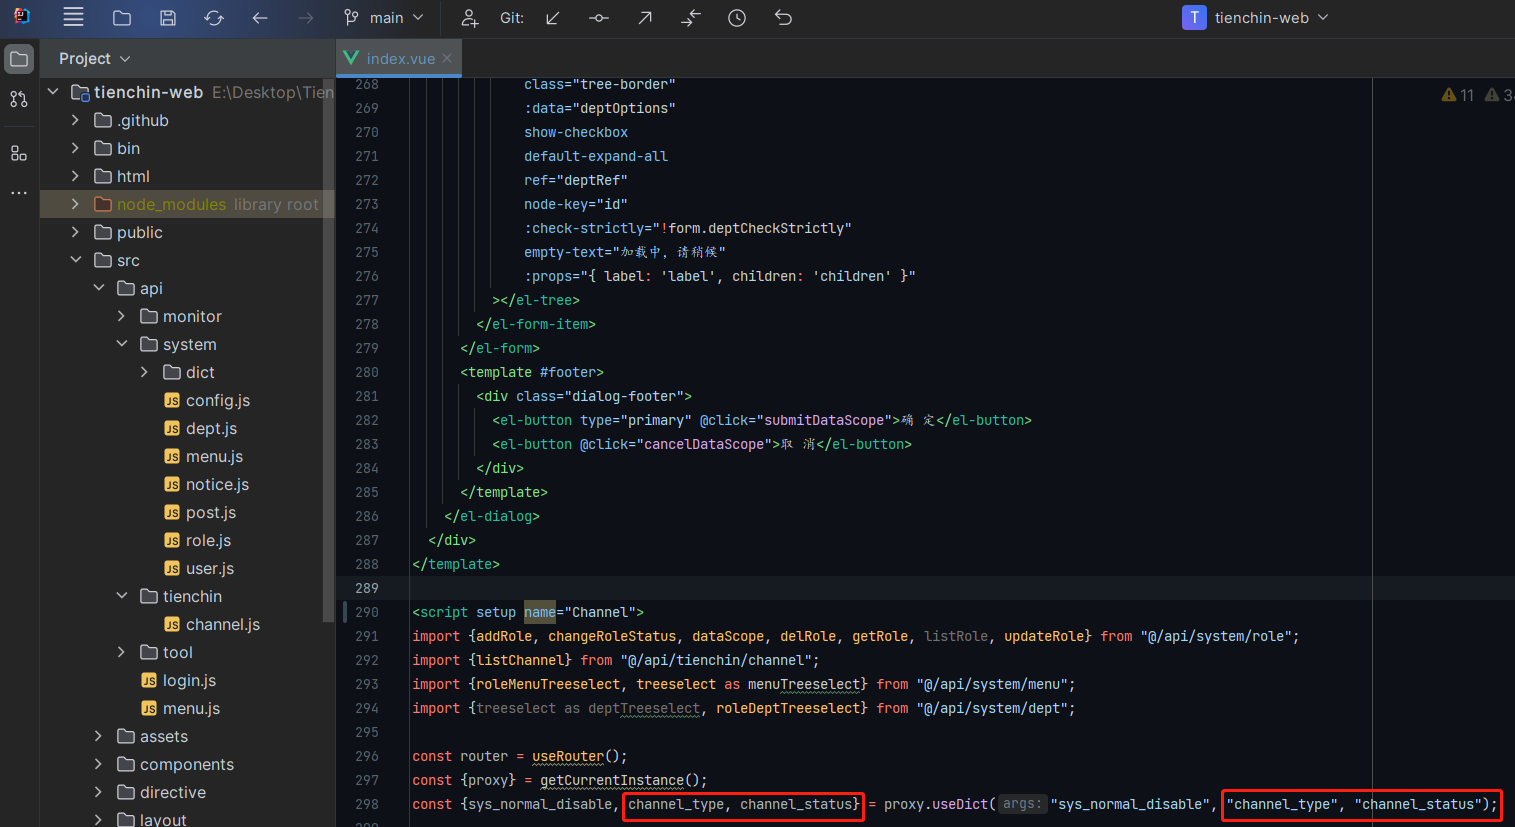Close the index.vue tab
The width and height of the screenshot is (1515, 827).
[x=447, y=58]
